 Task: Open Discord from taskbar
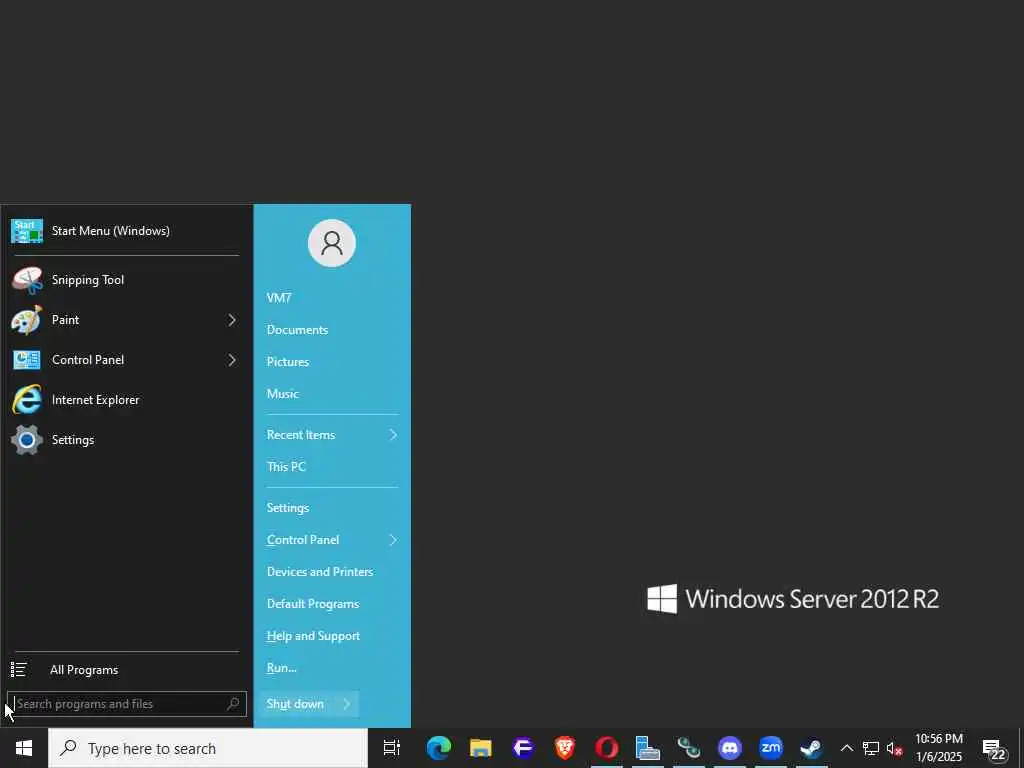click(x=729, y=748)
